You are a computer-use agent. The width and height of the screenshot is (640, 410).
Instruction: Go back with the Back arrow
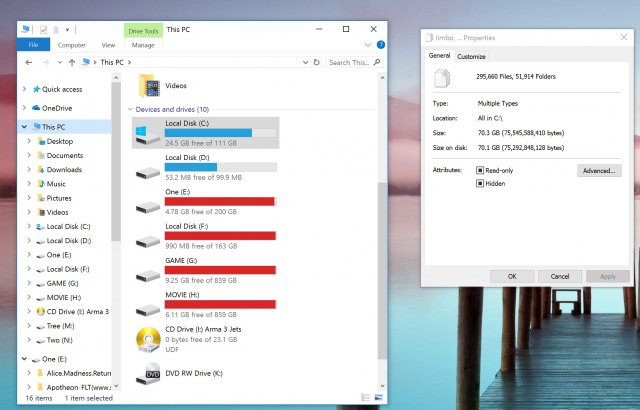(29, 62)
